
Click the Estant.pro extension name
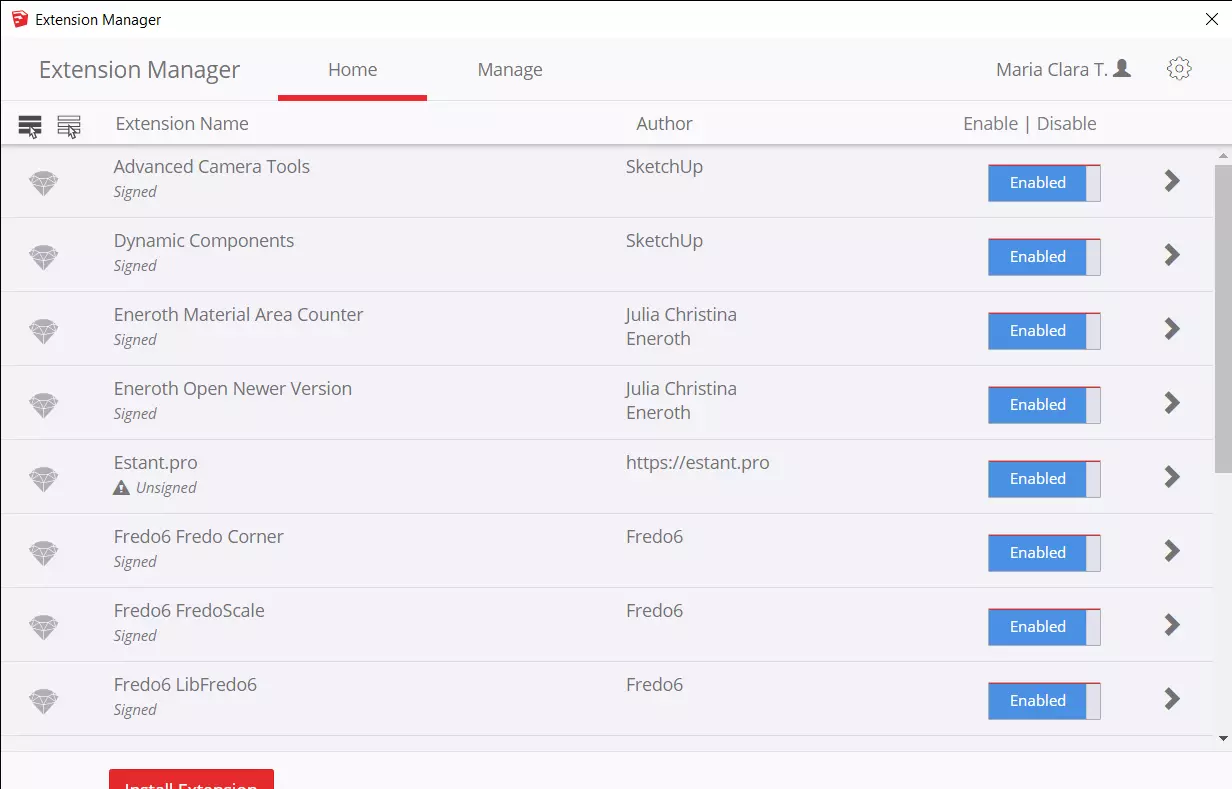[x=156, y=463]
